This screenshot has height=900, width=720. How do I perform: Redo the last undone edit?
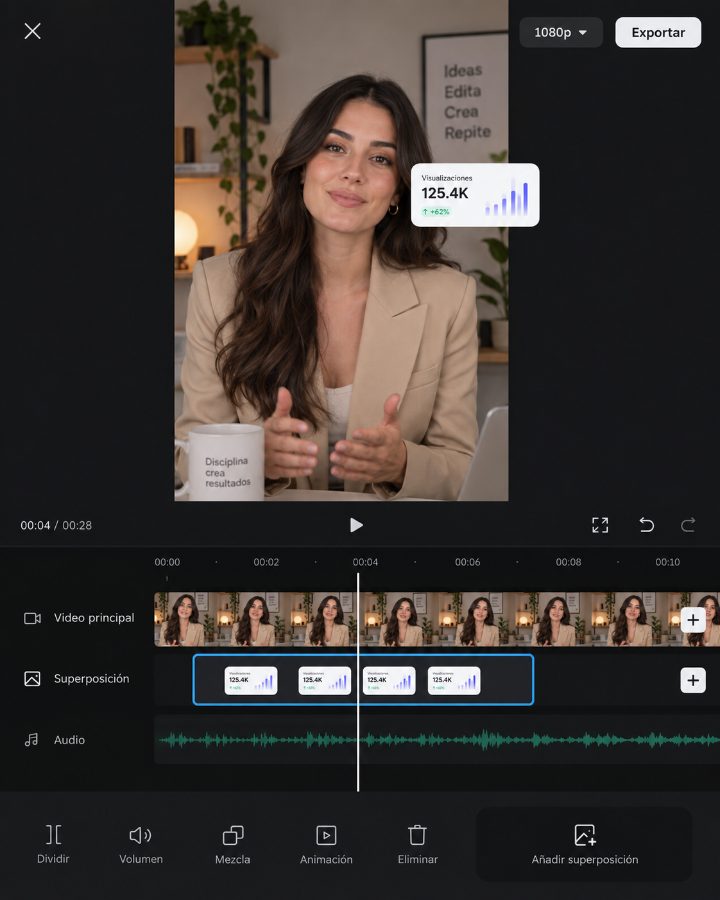click(688, 525)
